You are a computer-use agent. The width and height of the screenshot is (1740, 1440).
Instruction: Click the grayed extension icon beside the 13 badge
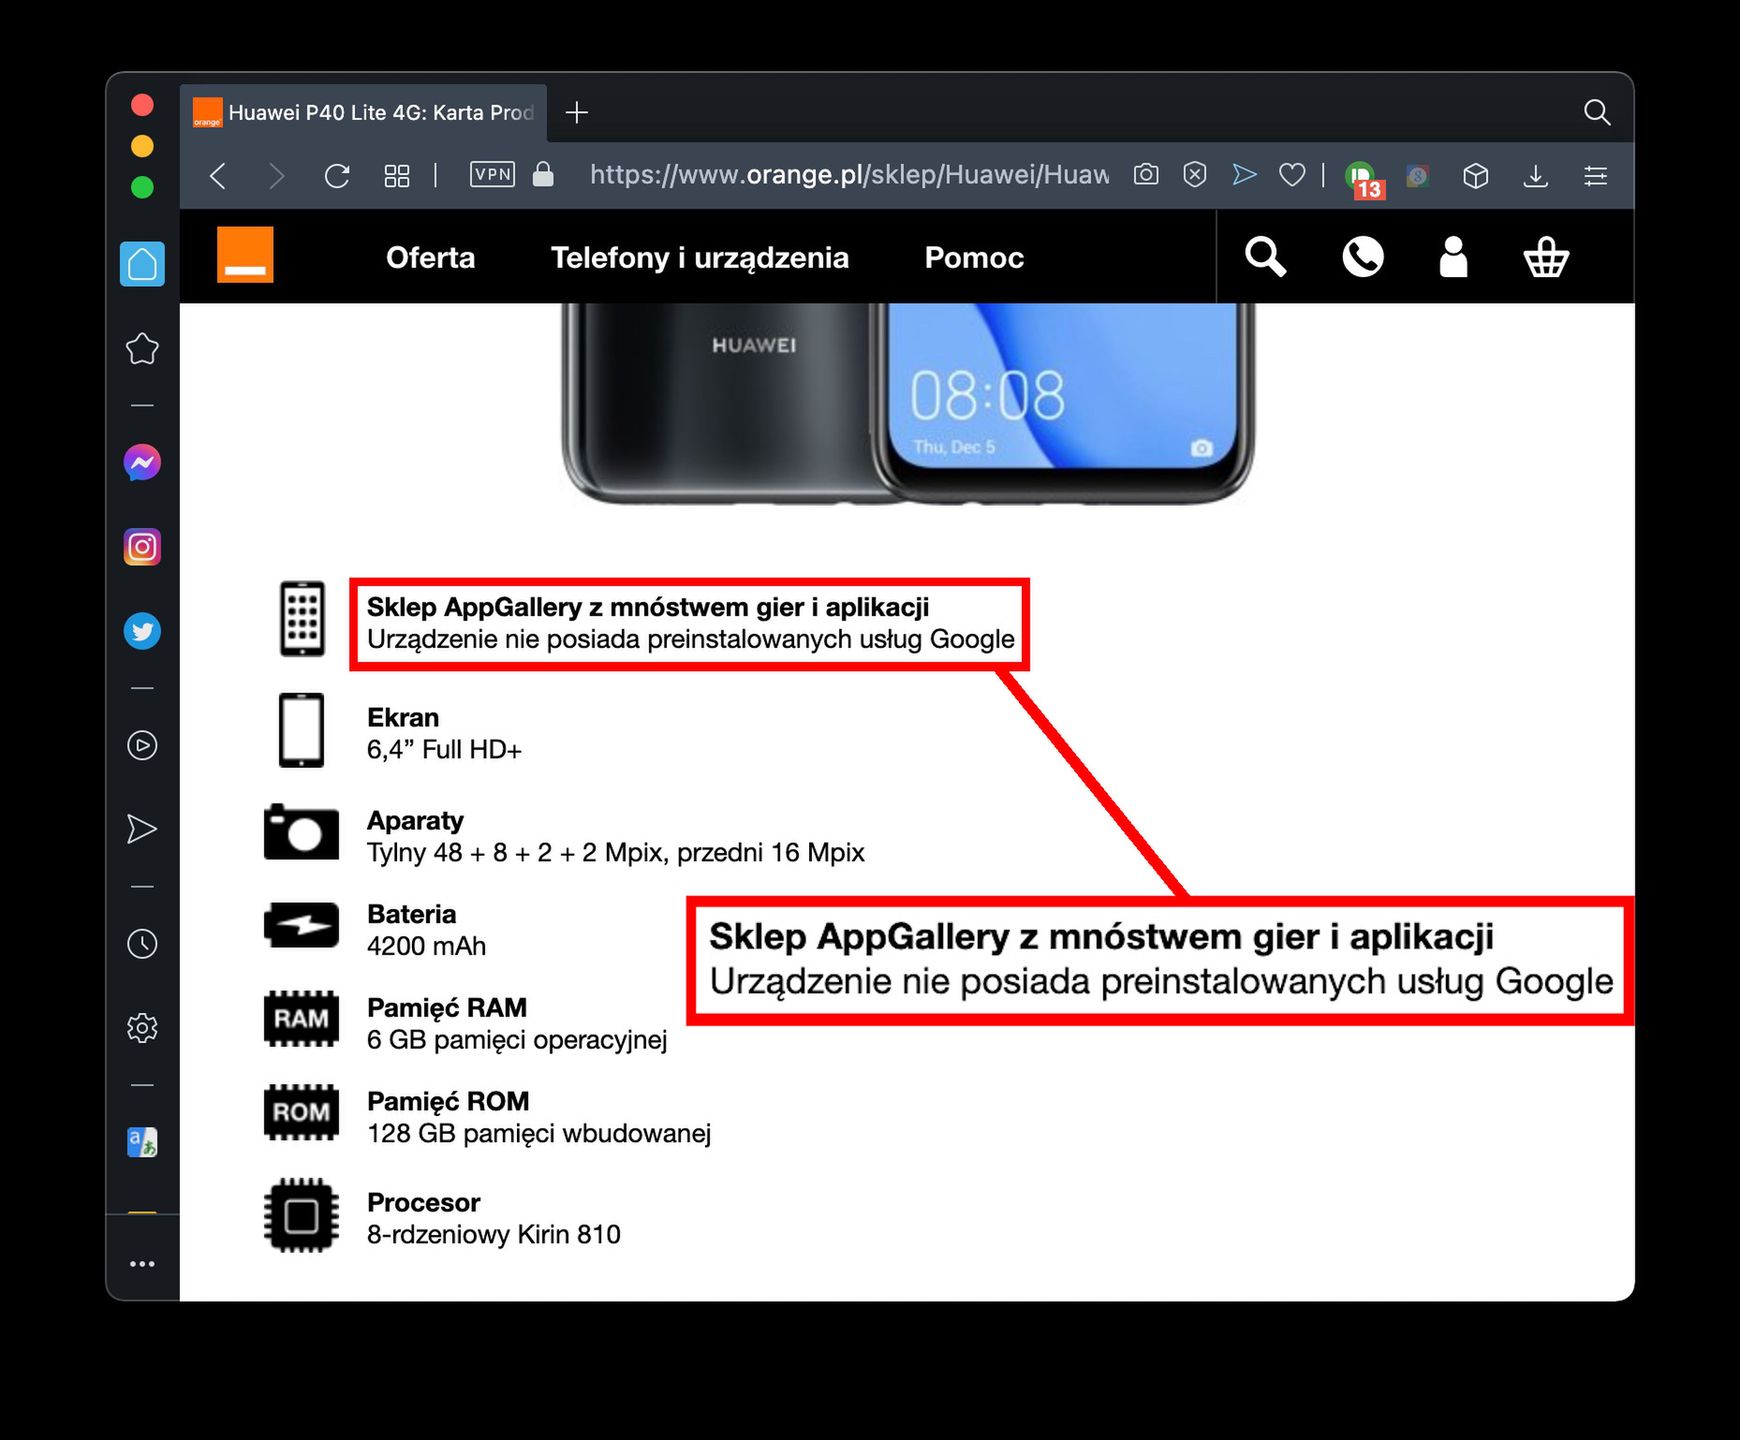(1417, 176)
